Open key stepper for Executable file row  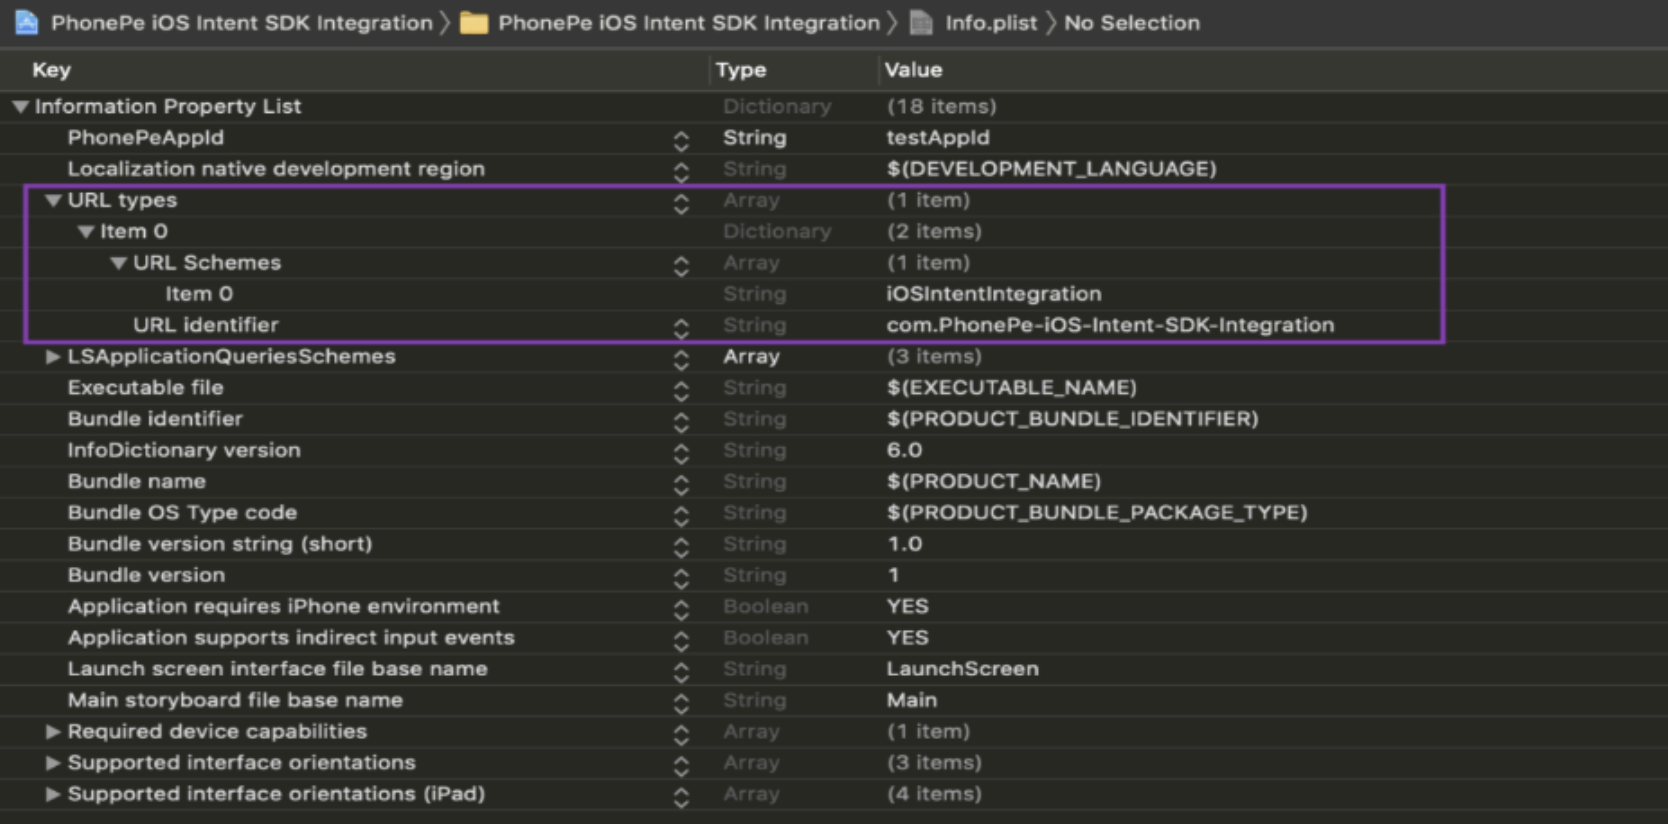click(x=681, y=390)
